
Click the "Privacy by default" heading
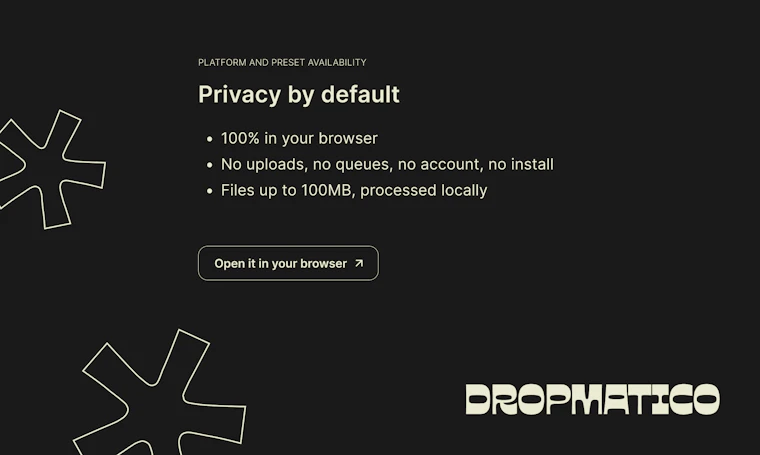click(x=299, y=94)
